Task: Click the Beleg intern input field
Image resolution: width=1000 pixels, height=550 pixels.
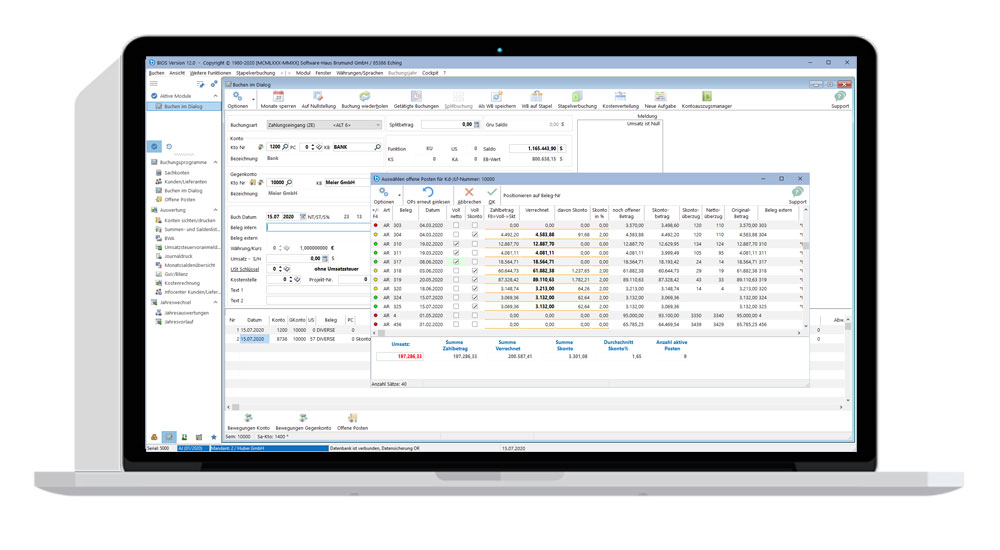Action: point(318,227)
